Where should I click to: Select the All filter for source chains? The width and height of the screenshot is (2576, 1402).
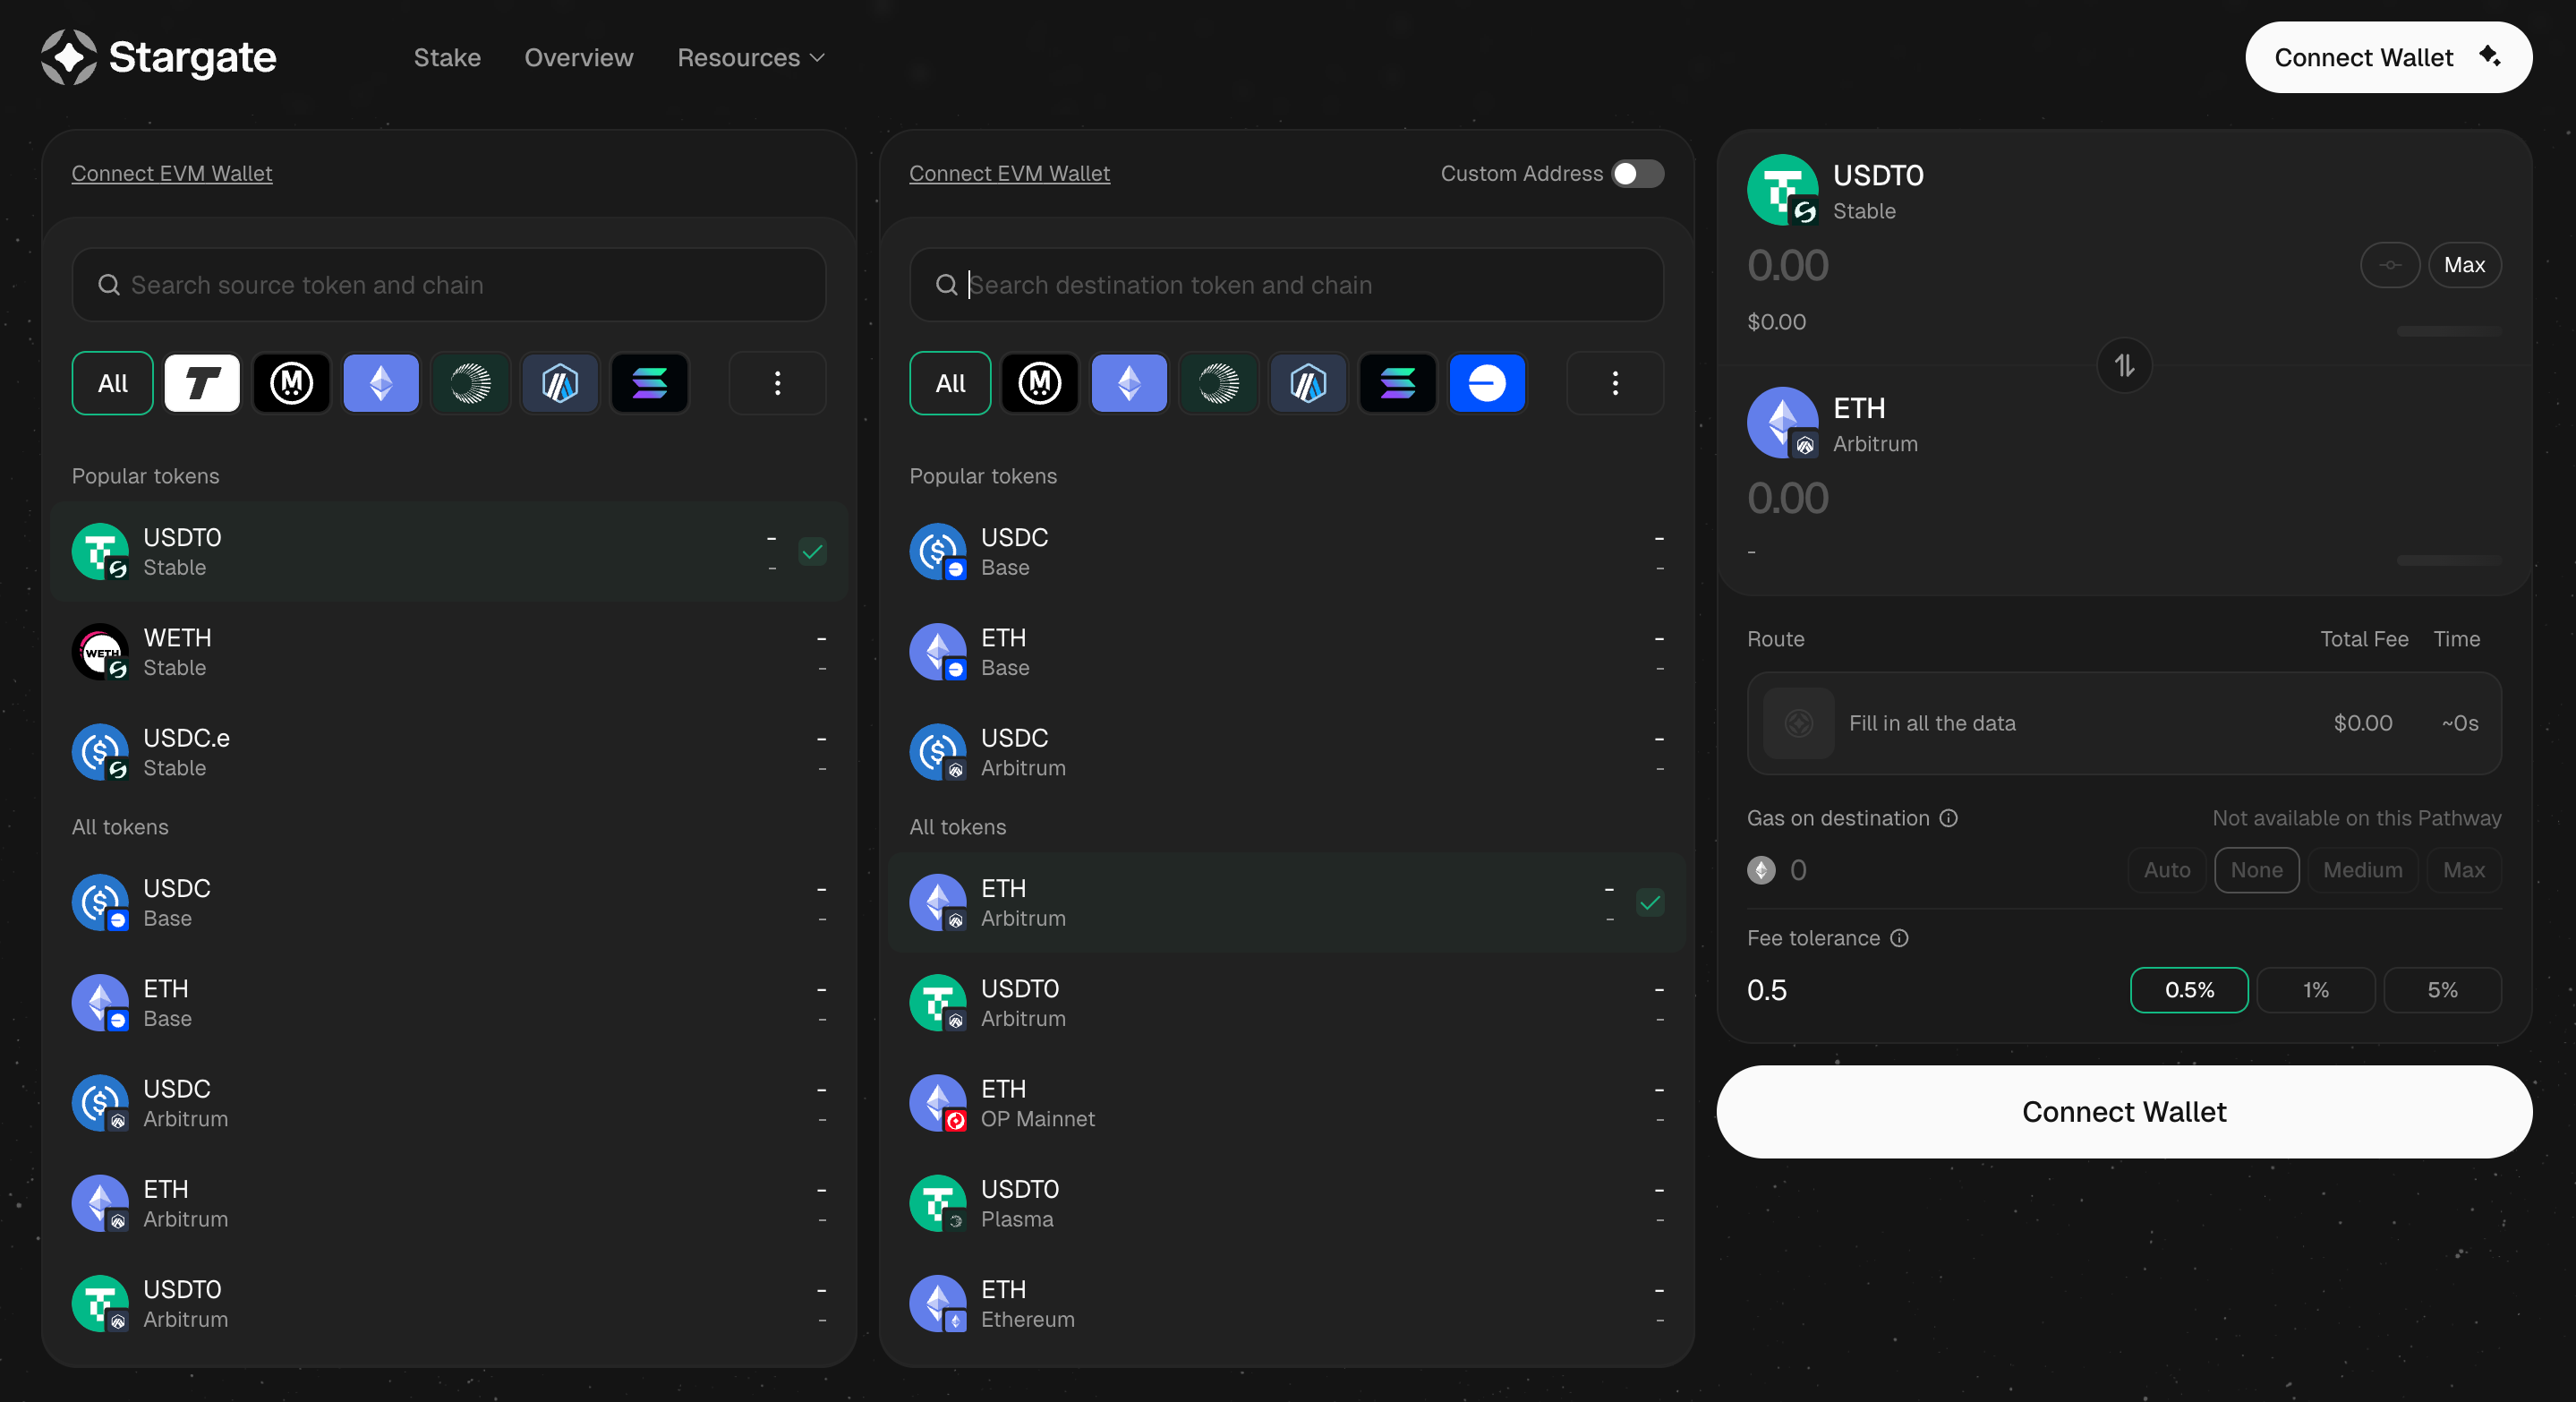112,383
